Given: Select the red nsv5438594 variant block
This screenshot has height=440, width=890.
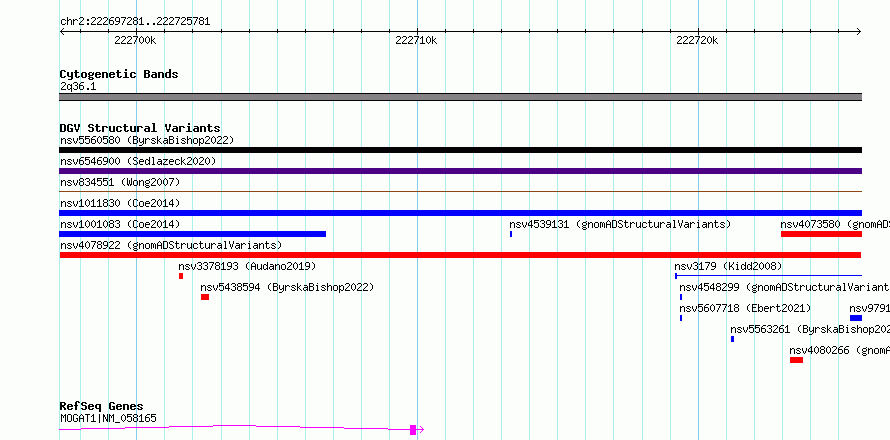Looking at the screenshot, I should [x=205, y=297].
